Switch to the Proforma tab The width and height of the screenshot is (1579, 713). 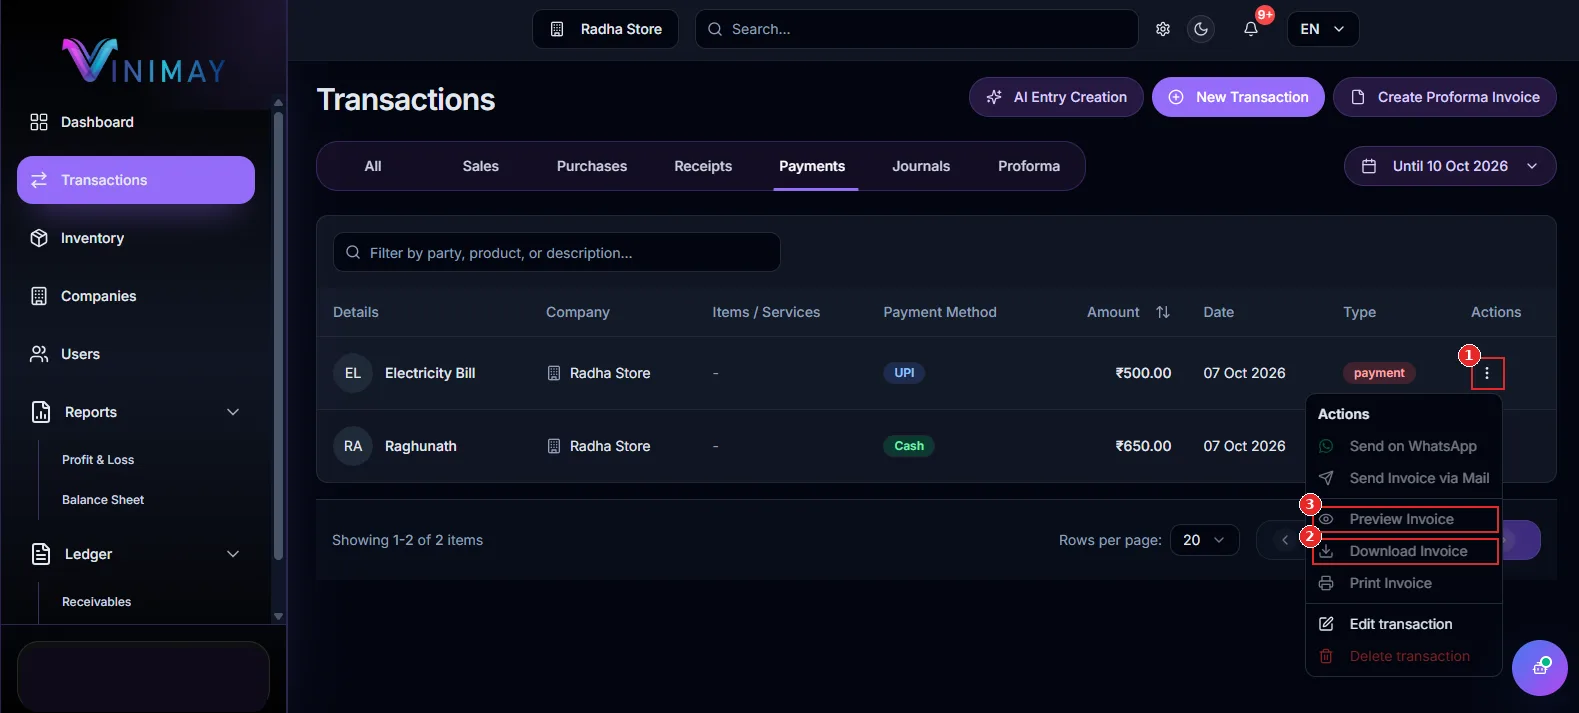click(x=1029, y=166)
